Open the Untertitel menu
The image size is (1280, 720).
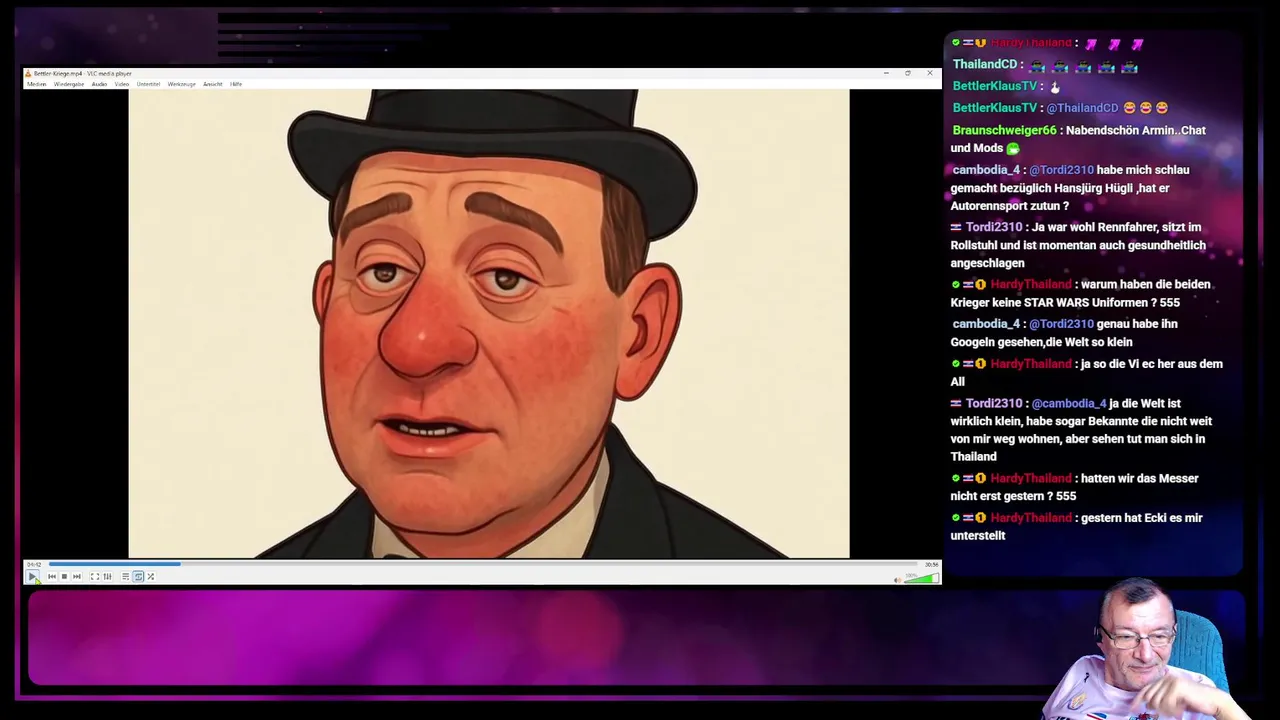[x=148, y=84]
